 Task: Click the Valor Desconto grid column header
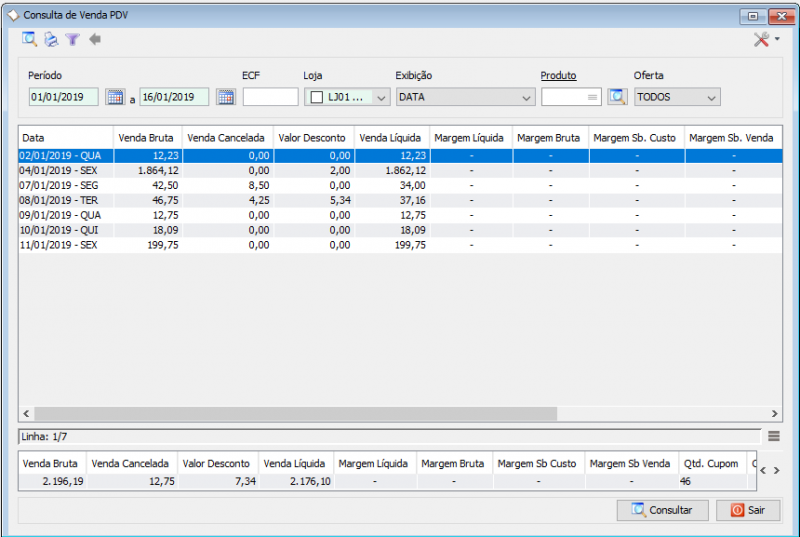point(314,138)
